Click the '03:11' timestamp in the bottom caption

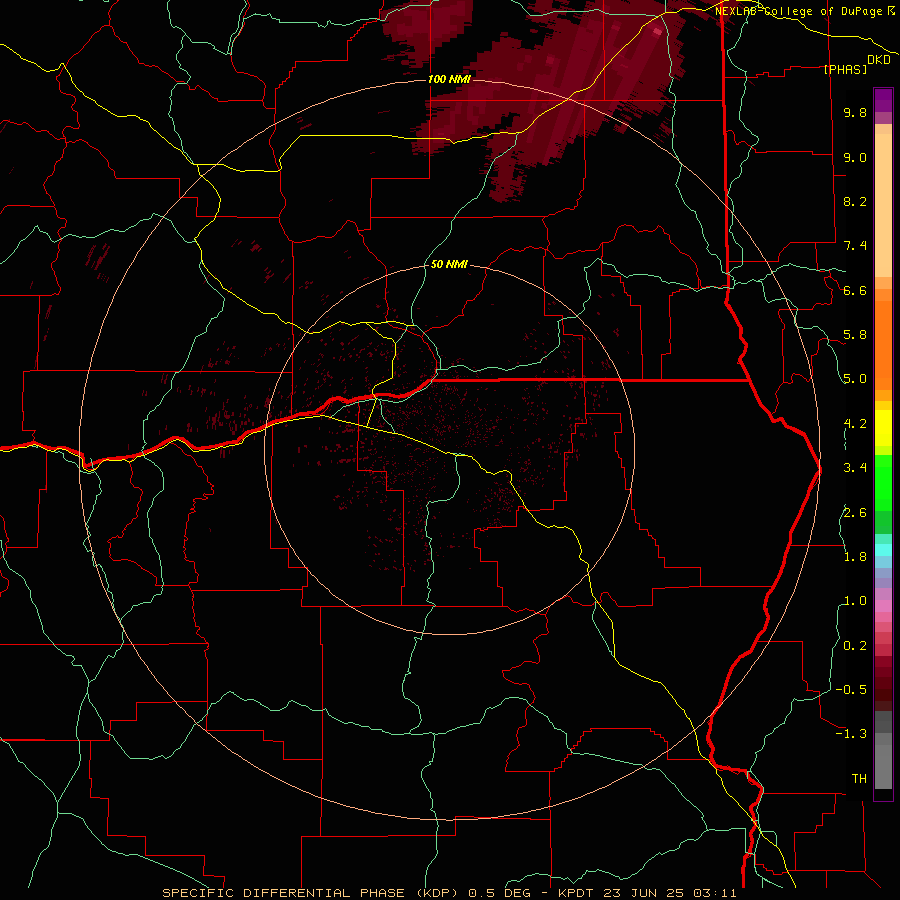(715, 893)
